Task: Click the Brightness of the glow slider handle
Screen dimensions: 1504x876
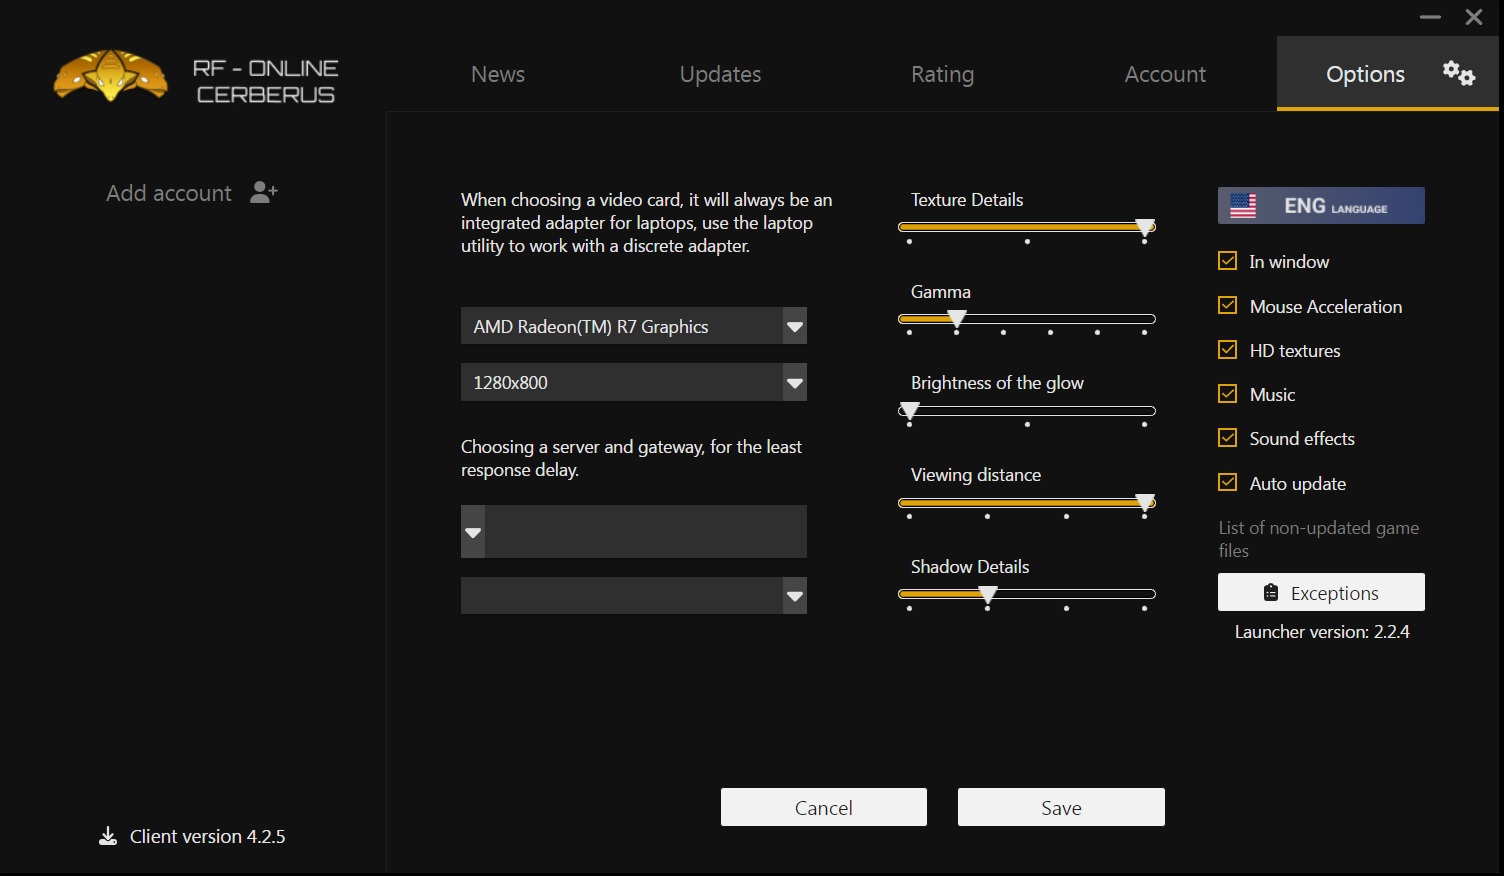Action: [909, 412]
